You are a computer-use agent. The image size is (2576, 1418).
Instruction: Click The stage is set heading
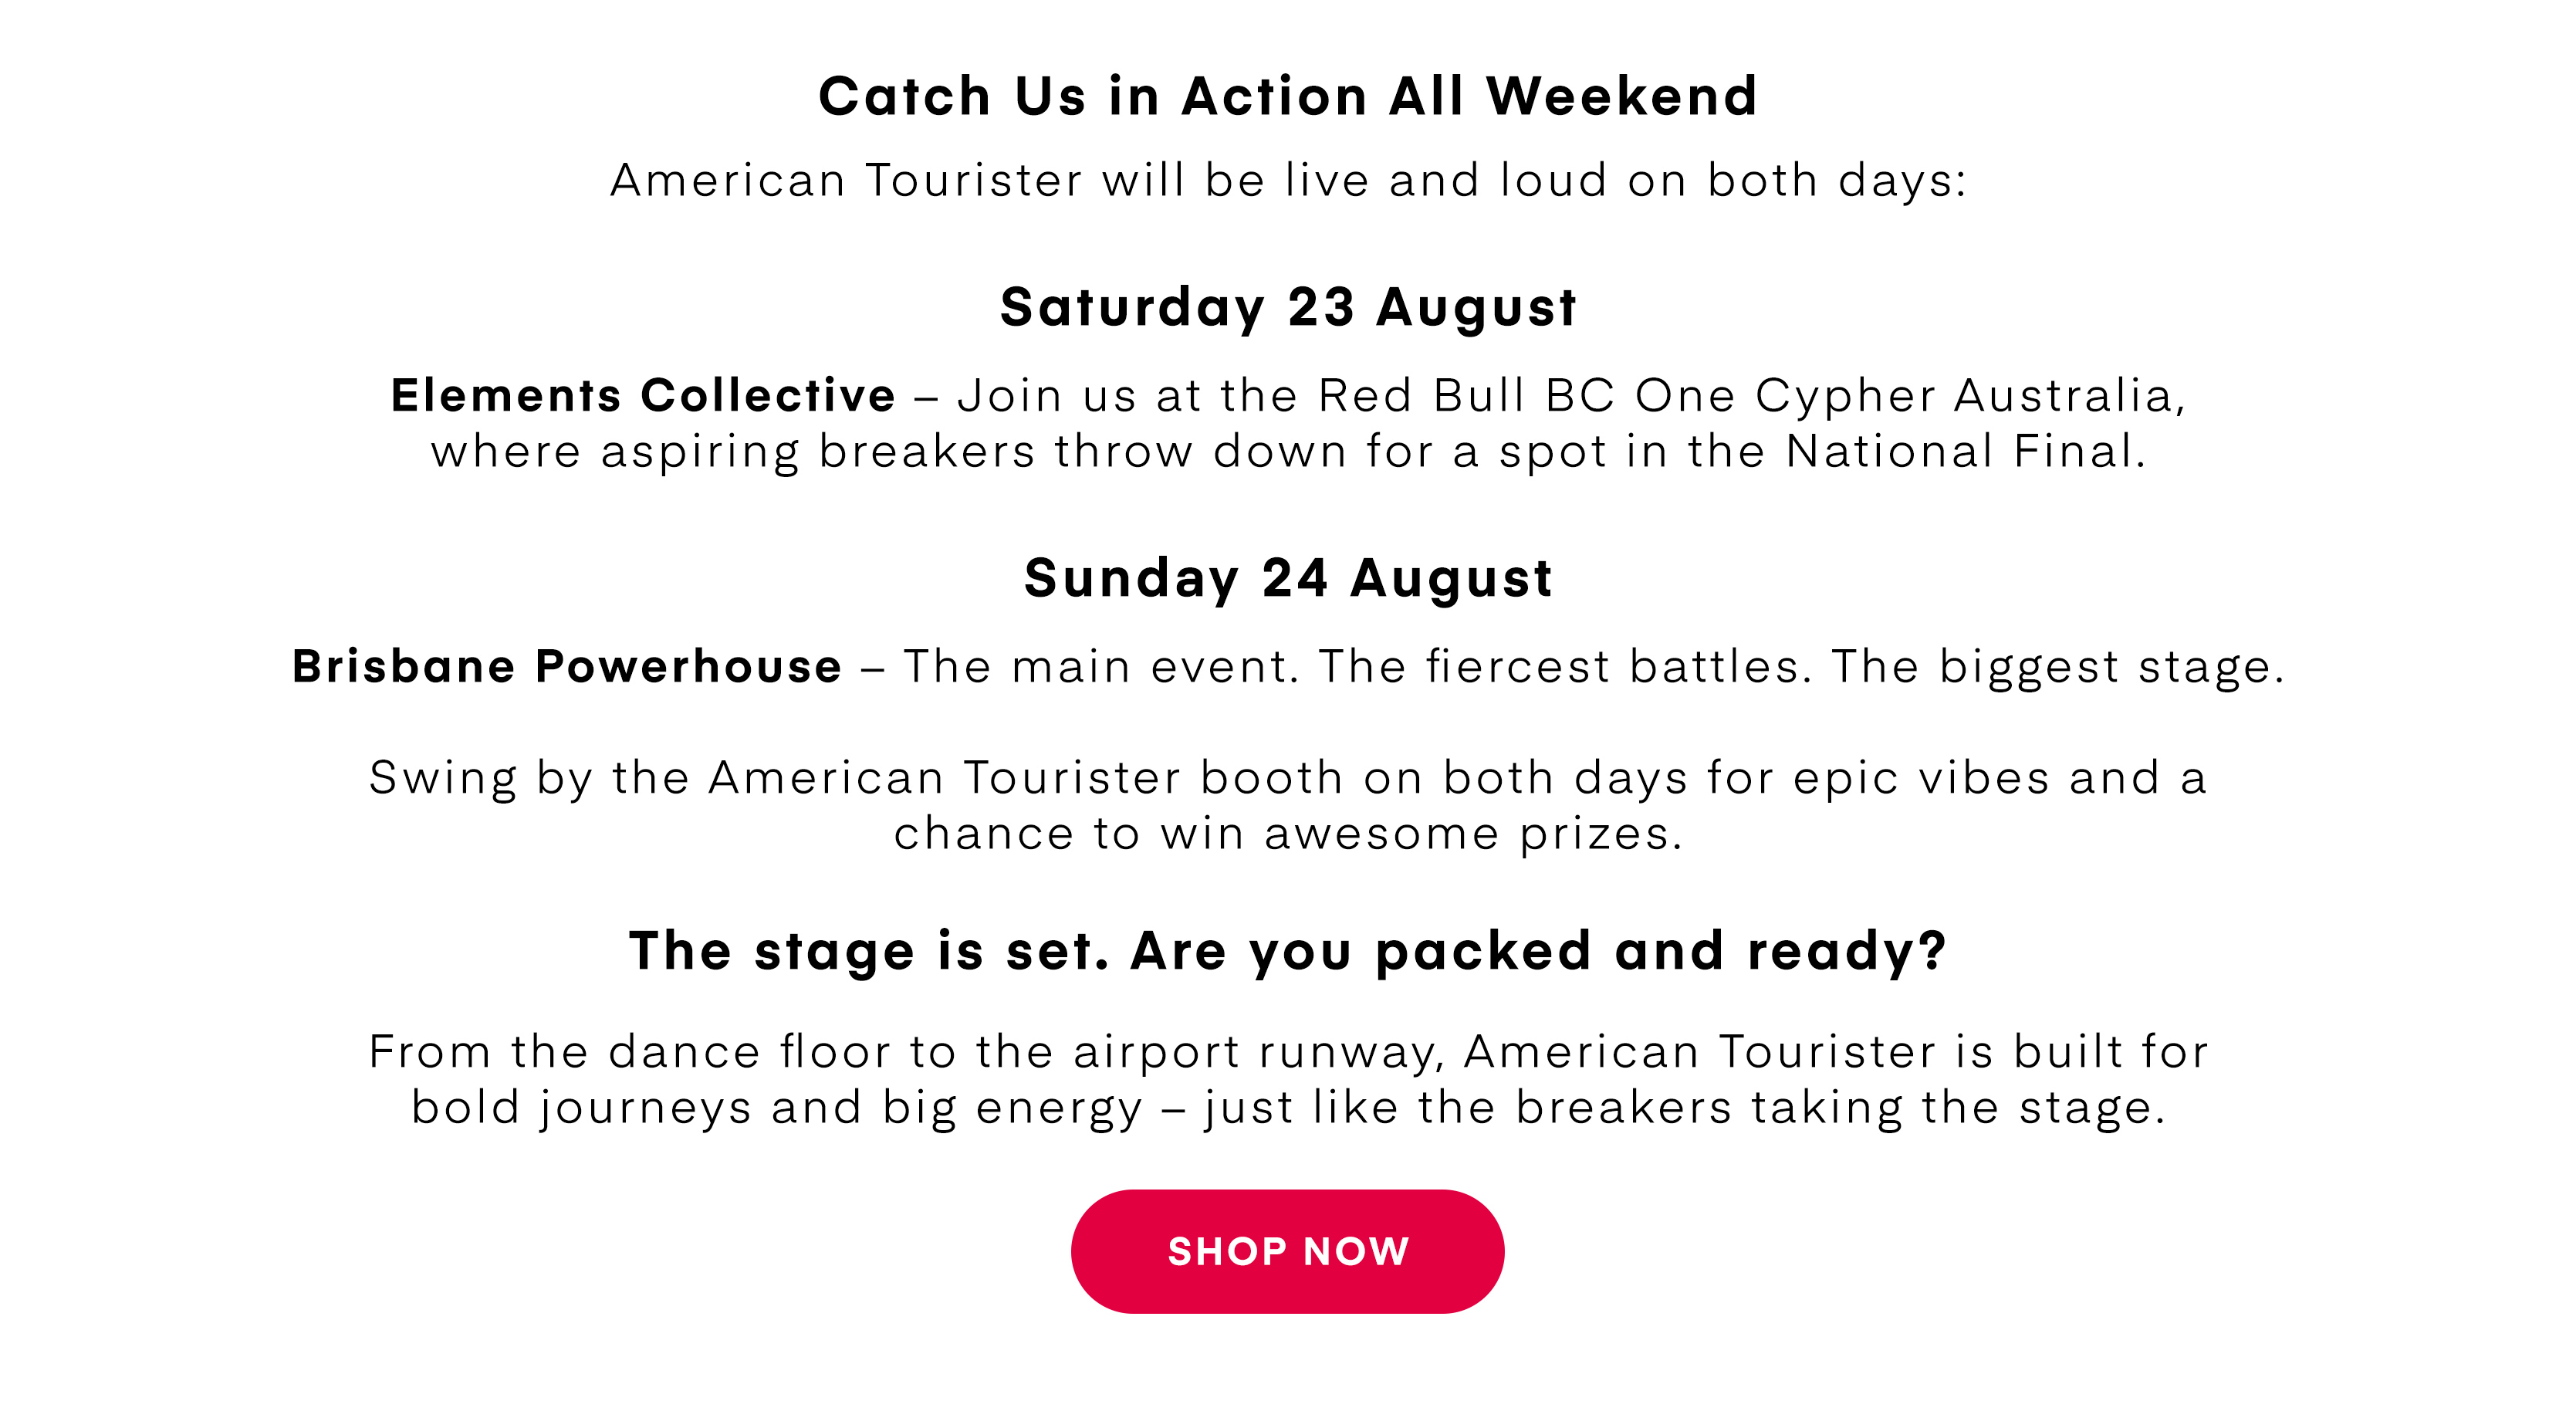point(869,950)
